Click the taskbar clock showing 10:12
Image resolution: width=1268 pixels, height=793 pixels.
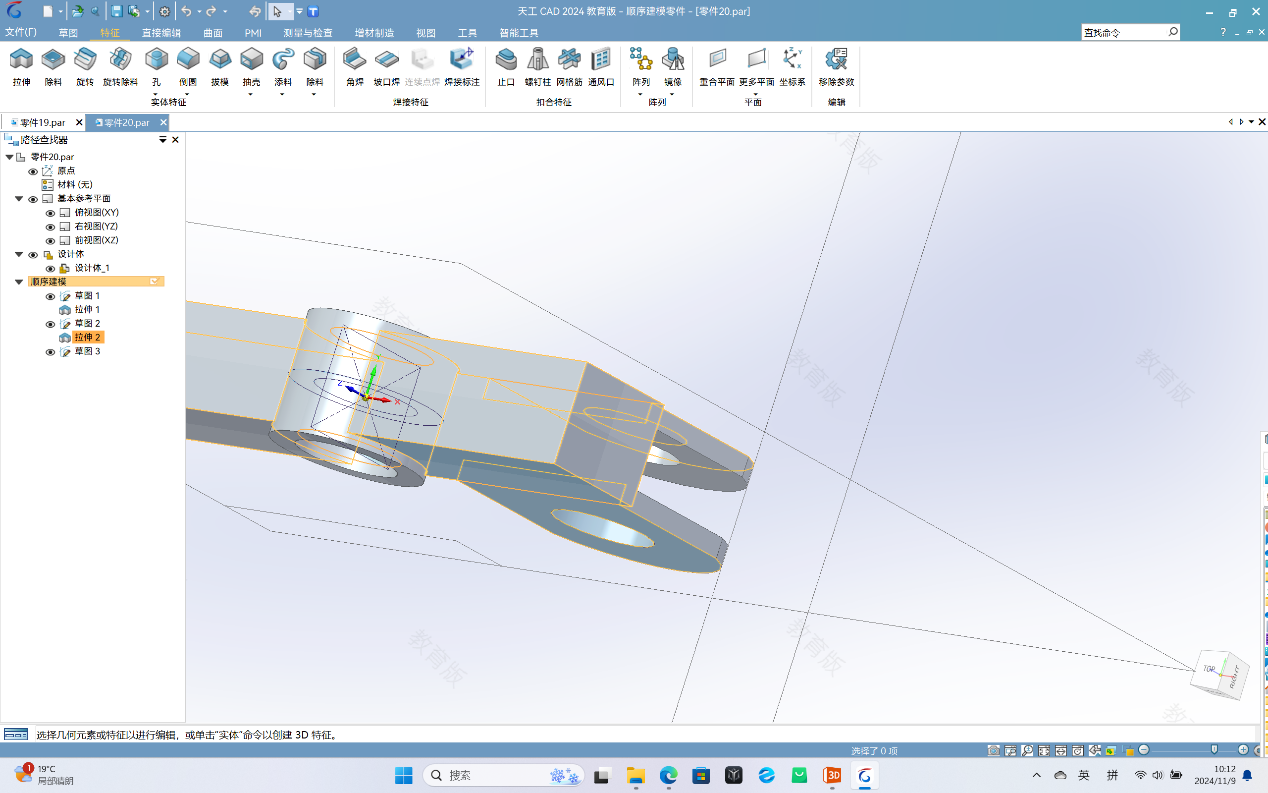pos(1216,775)
